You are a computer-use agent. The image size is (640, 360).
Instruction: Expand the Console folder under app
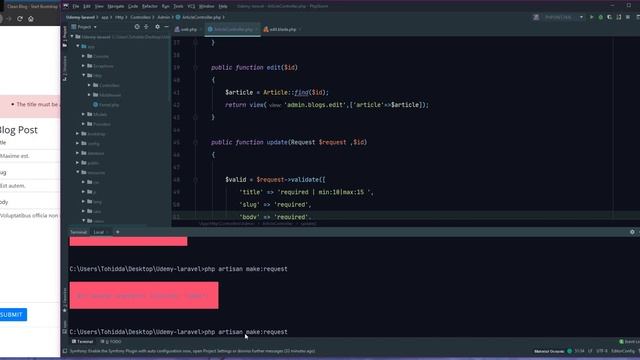(x=84, y=56)
